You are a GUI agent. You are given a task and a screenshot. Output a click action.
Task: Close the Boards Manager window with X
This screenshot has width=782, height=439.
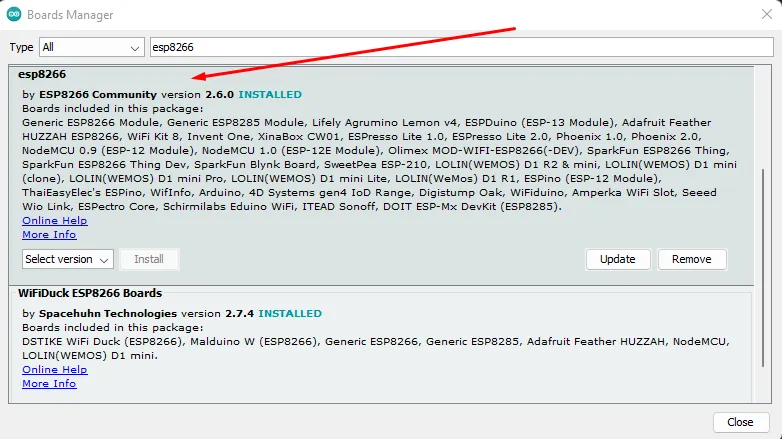767,14
